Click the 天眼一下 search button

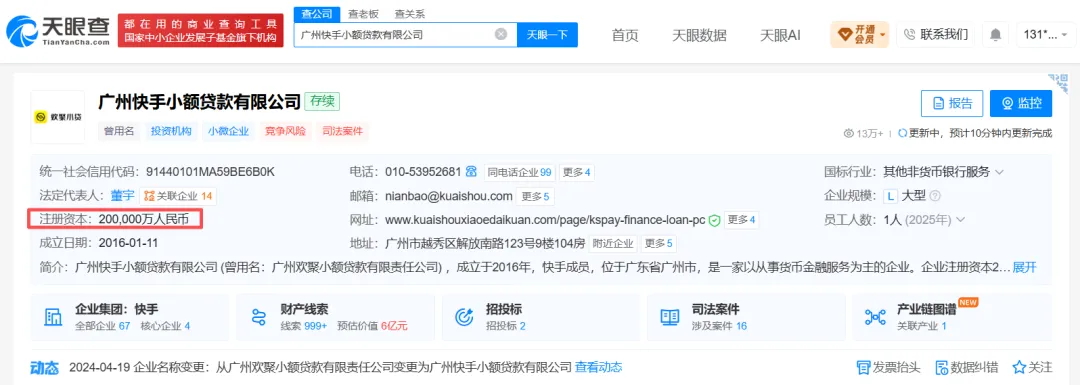547,34
